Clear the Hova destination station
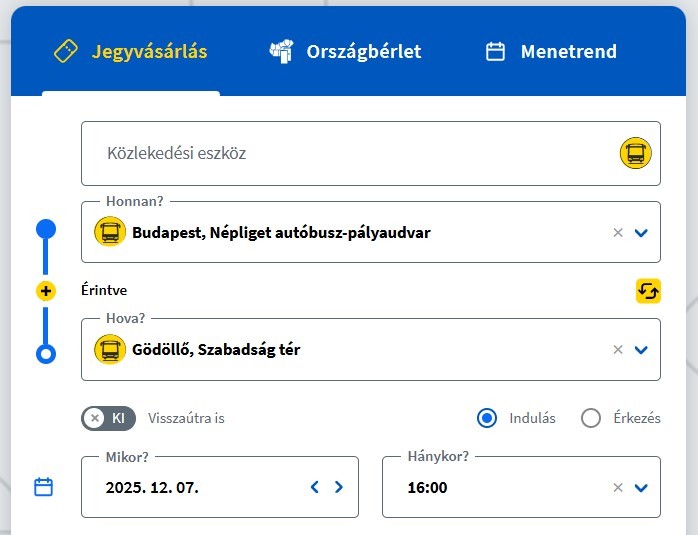This screenshot has height=535, width=698. tap(618, 349)
